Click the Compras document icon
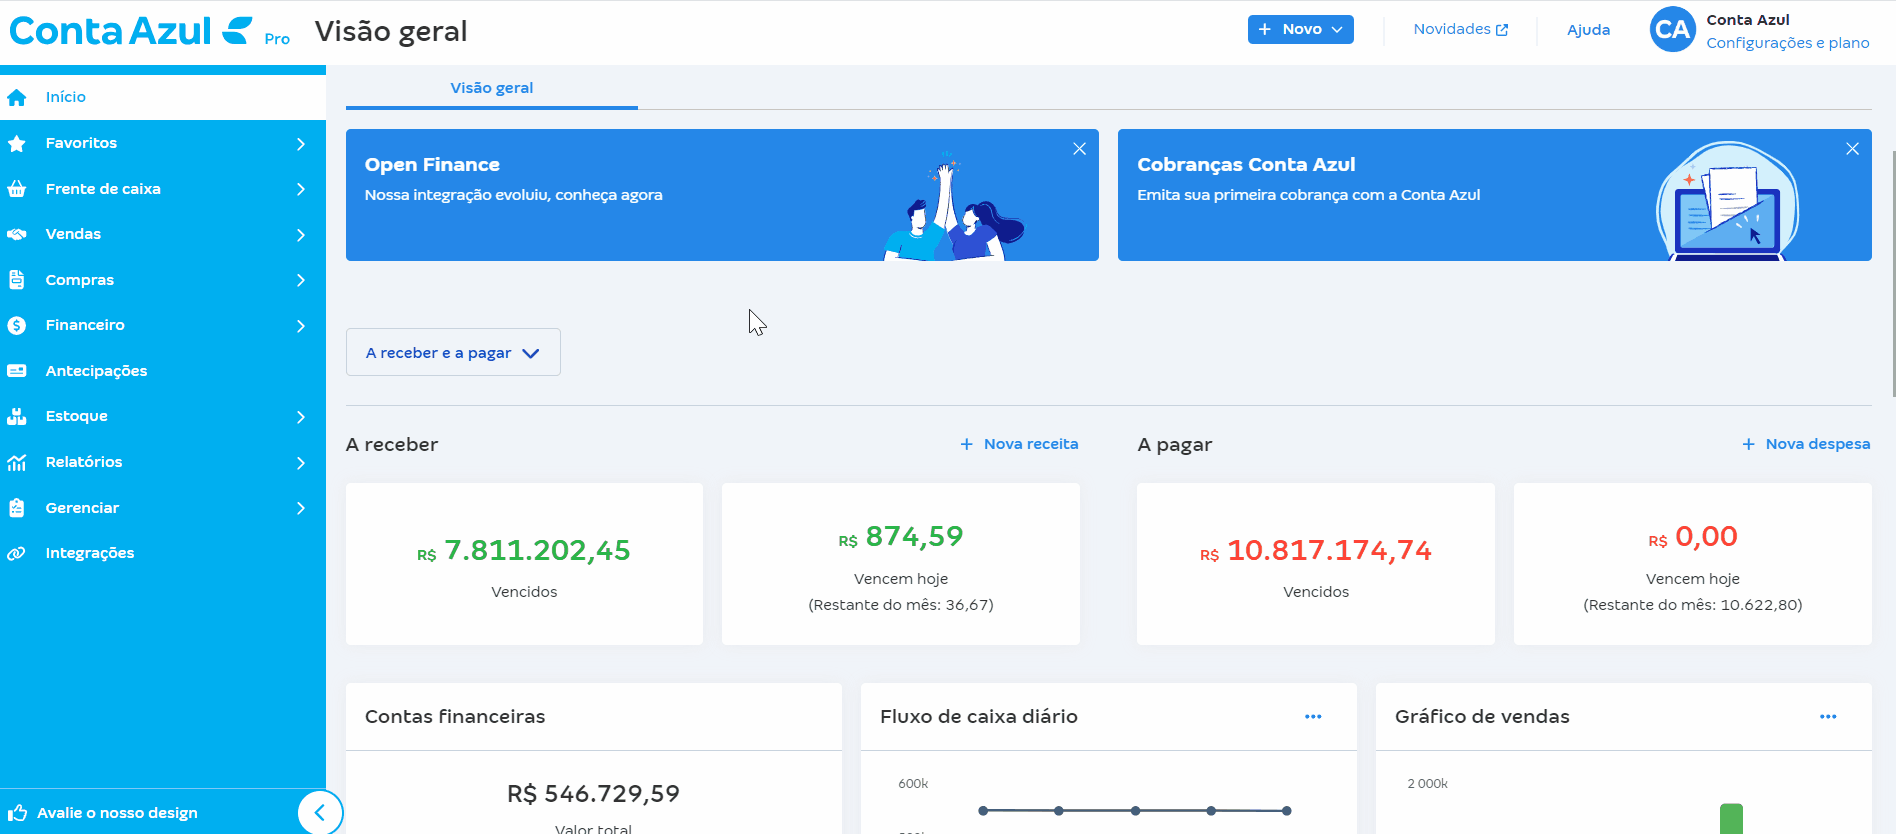This screenshot has height=834, width=1896. coord(17,280)
